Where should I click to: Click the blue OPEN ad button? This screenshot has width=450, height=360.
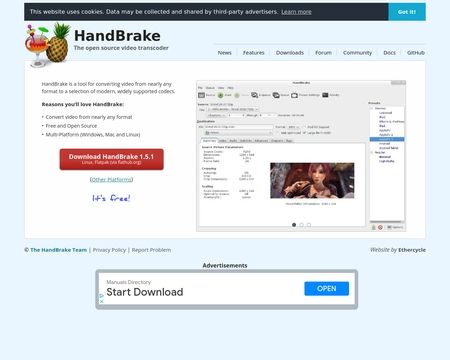point(327,289)
